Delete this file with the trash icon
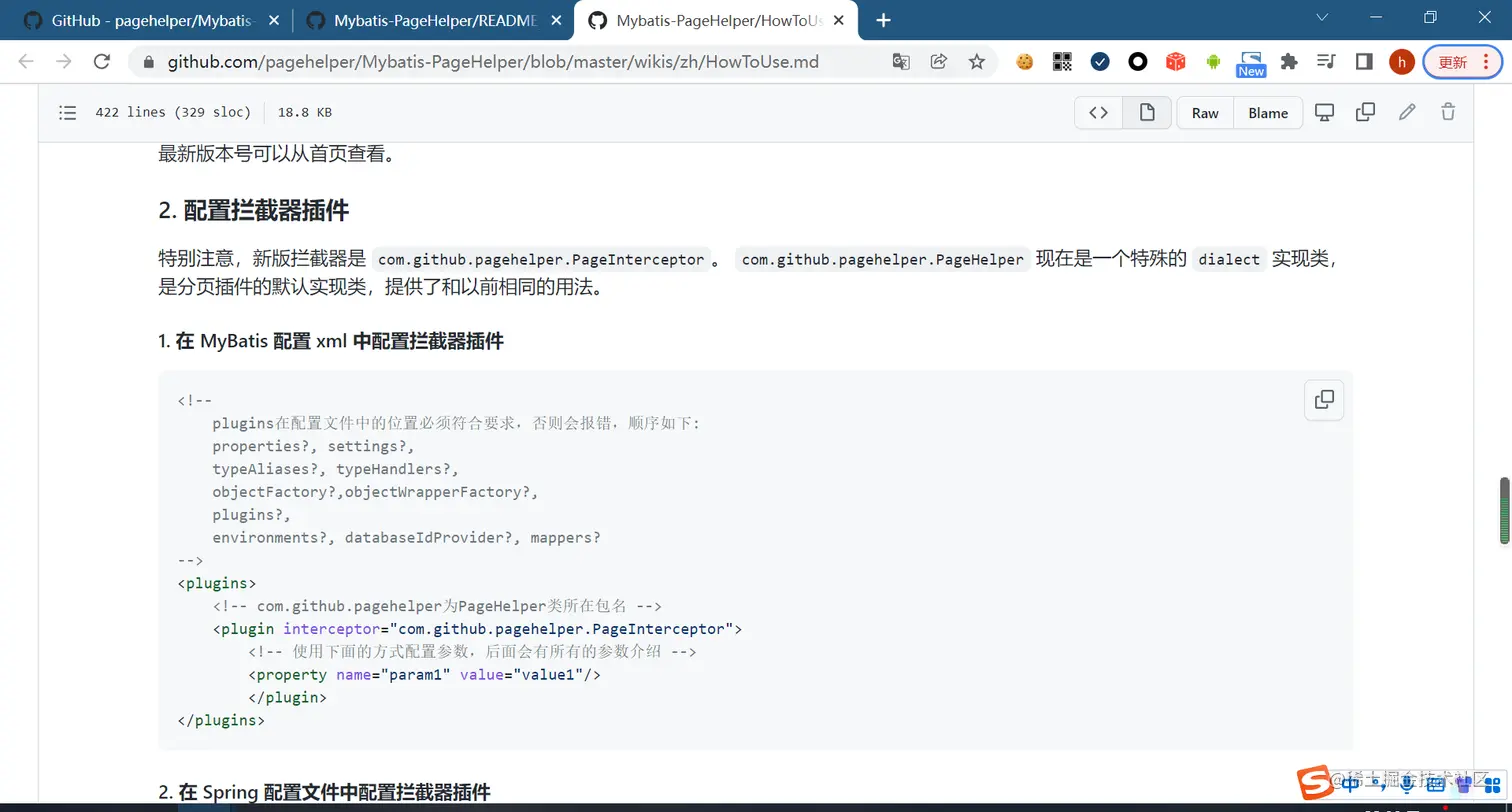1512x812 pixels. click(1448, 112)
